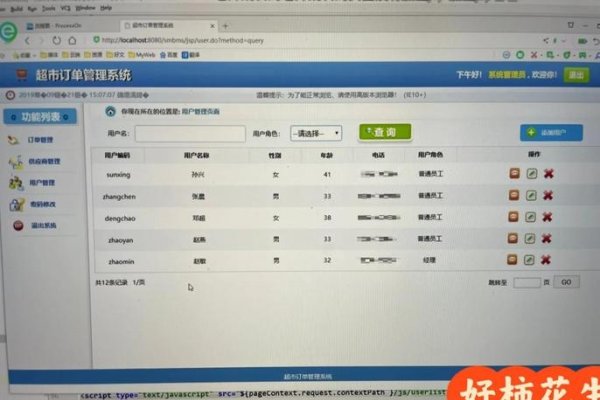Delete user zhangchen with red X
Viewport: 600px width, 400px height.
click(548, 195)
